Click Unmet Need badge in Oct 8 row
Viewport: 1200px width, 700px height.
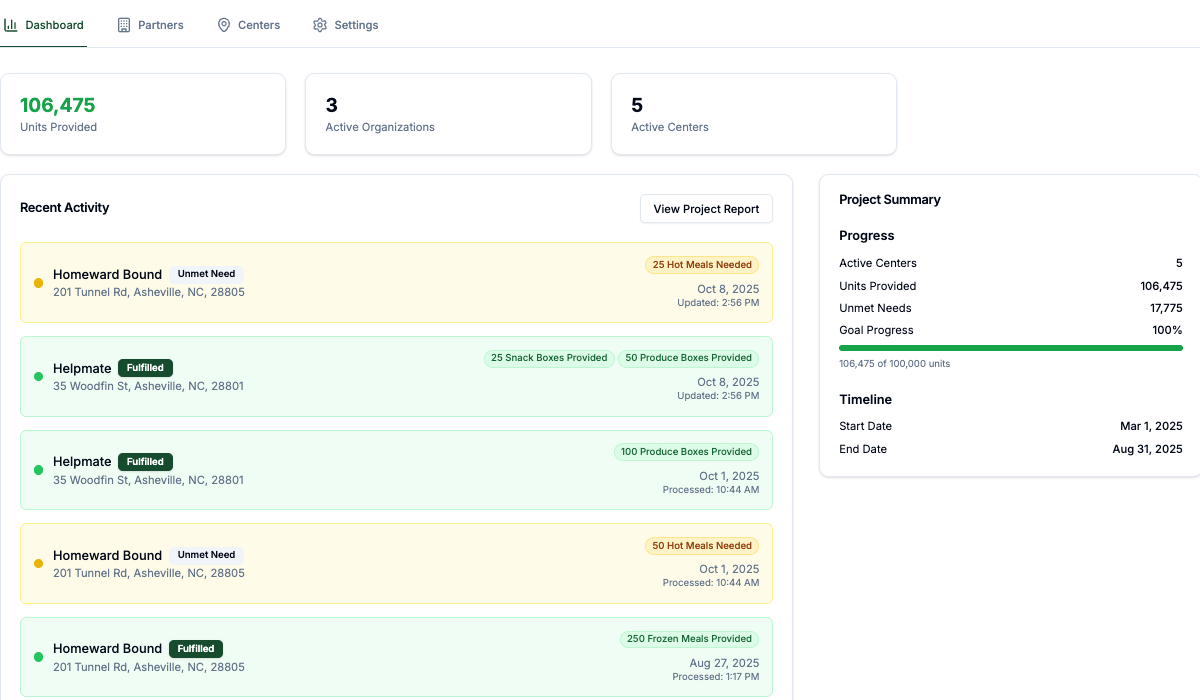[207, 274]
